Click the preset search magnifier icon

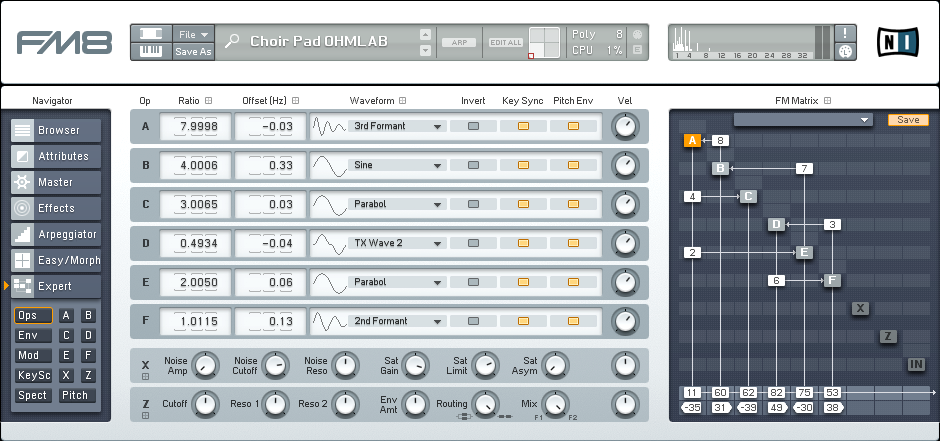click(232, 41)
